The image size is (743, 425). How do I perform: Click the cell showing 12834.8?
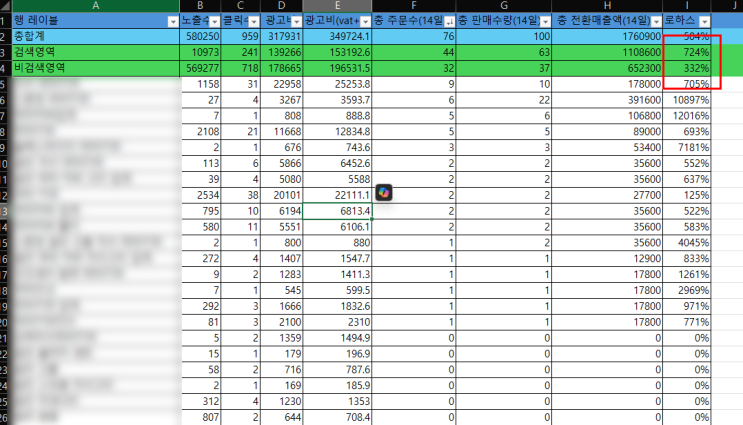[337, 132]
